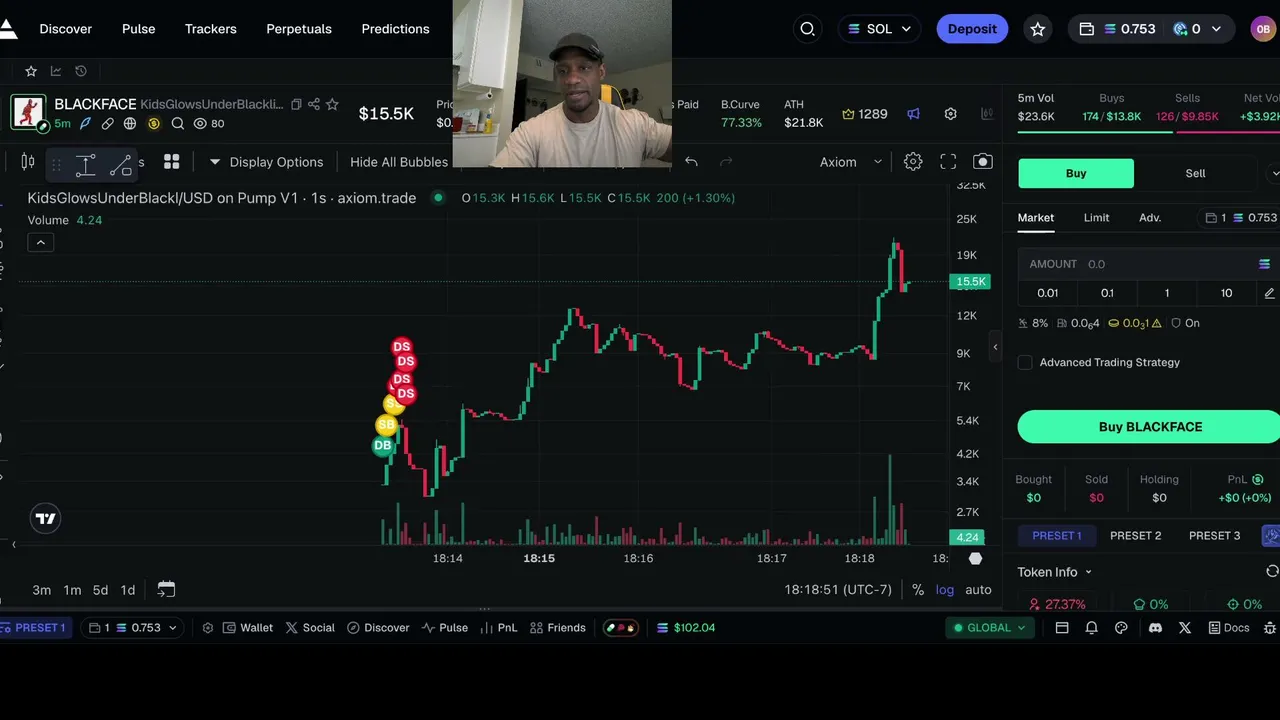Click the OB account avatar
This screenshot has height=720, width=1280.
[x=1263, y=29]
